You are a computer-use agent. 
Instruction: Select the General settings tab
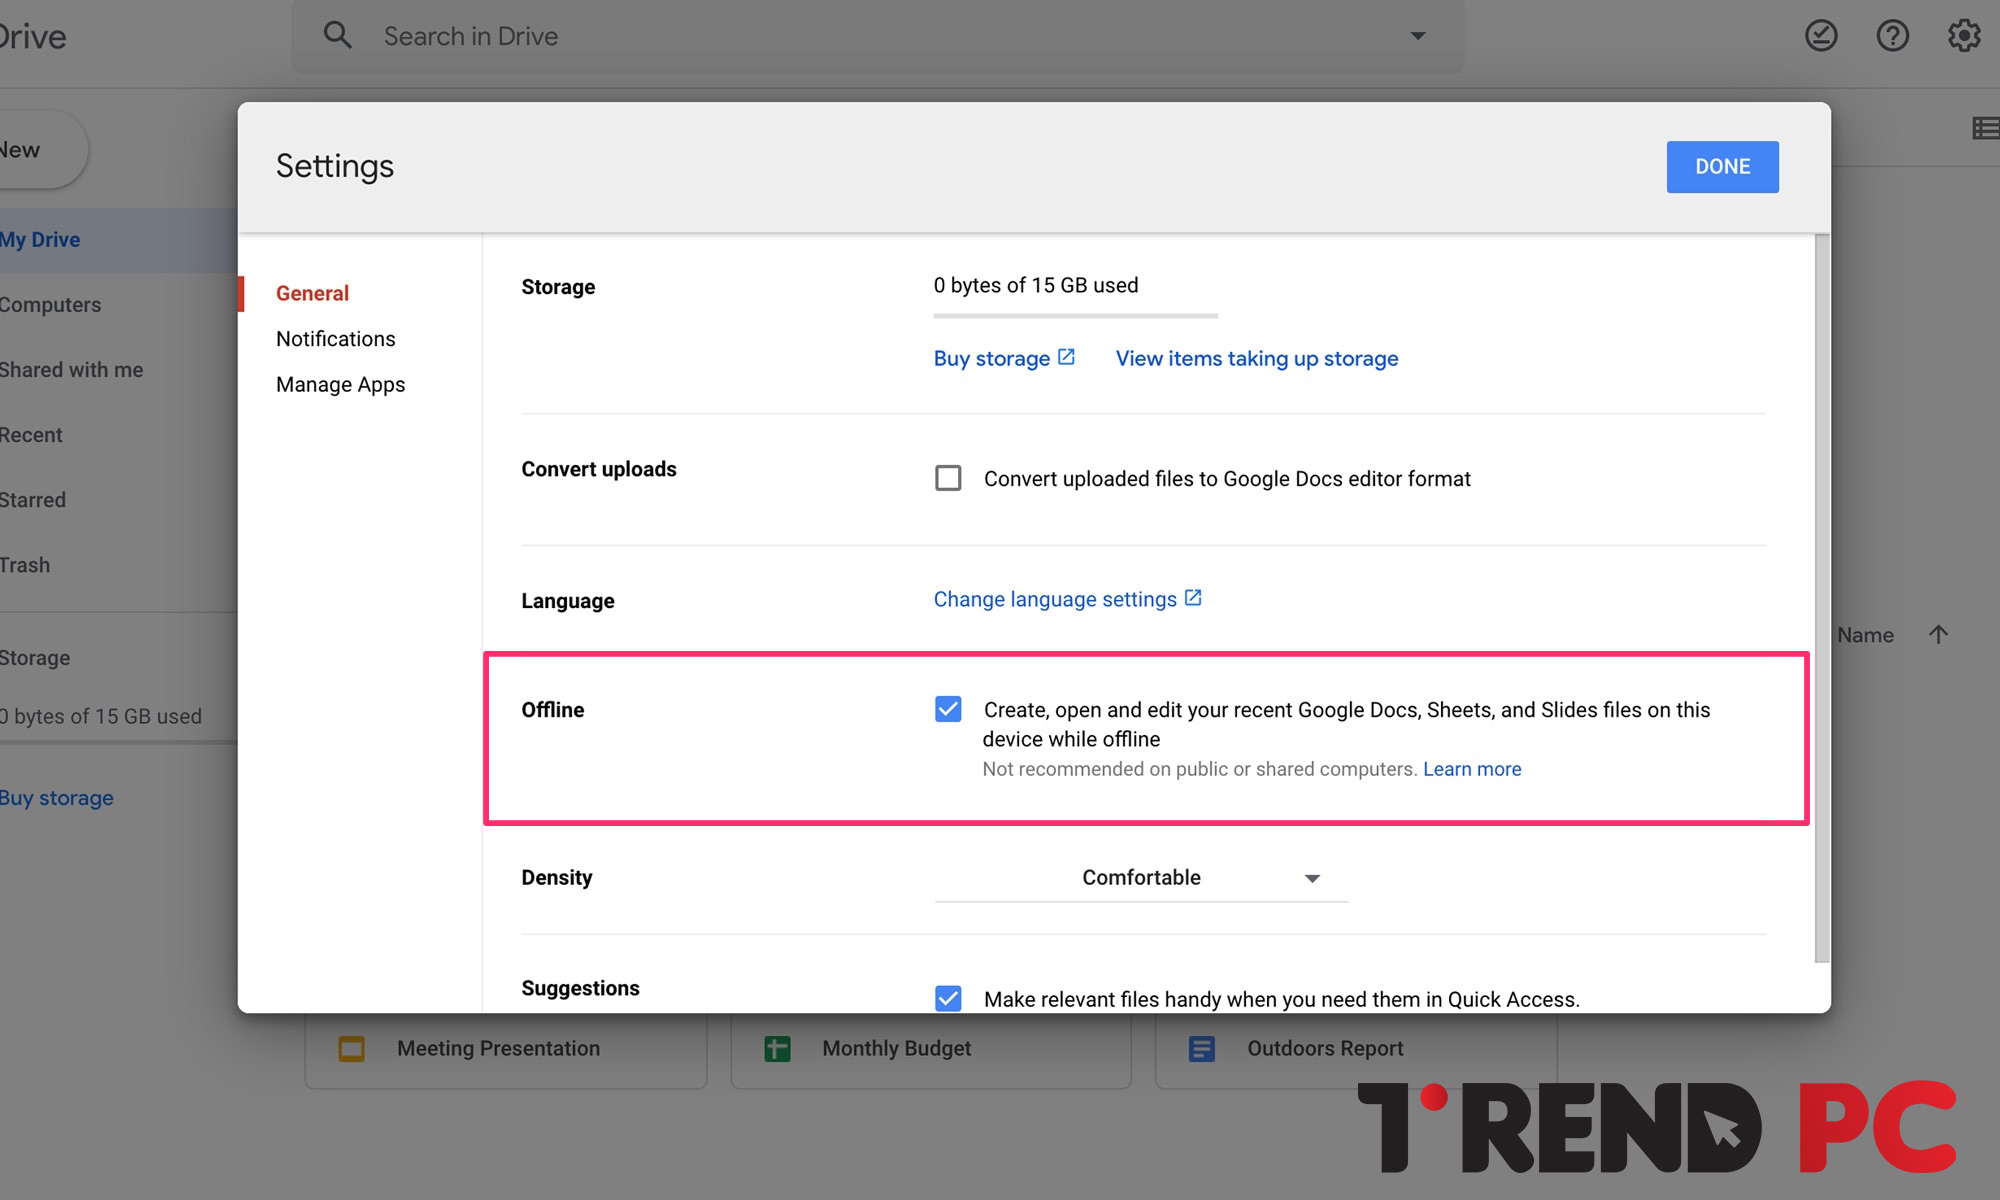tap(313, 293)
